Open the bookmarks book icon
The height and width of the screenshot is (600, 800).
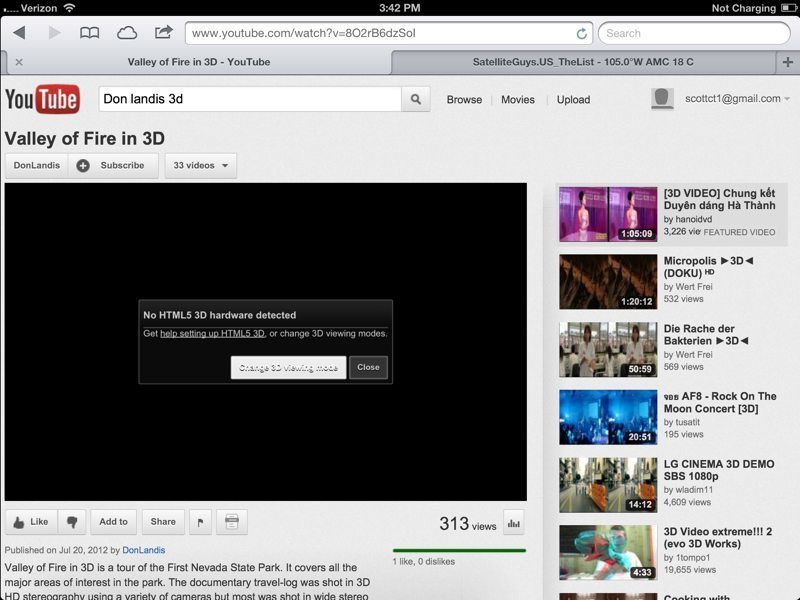[89, 33]
